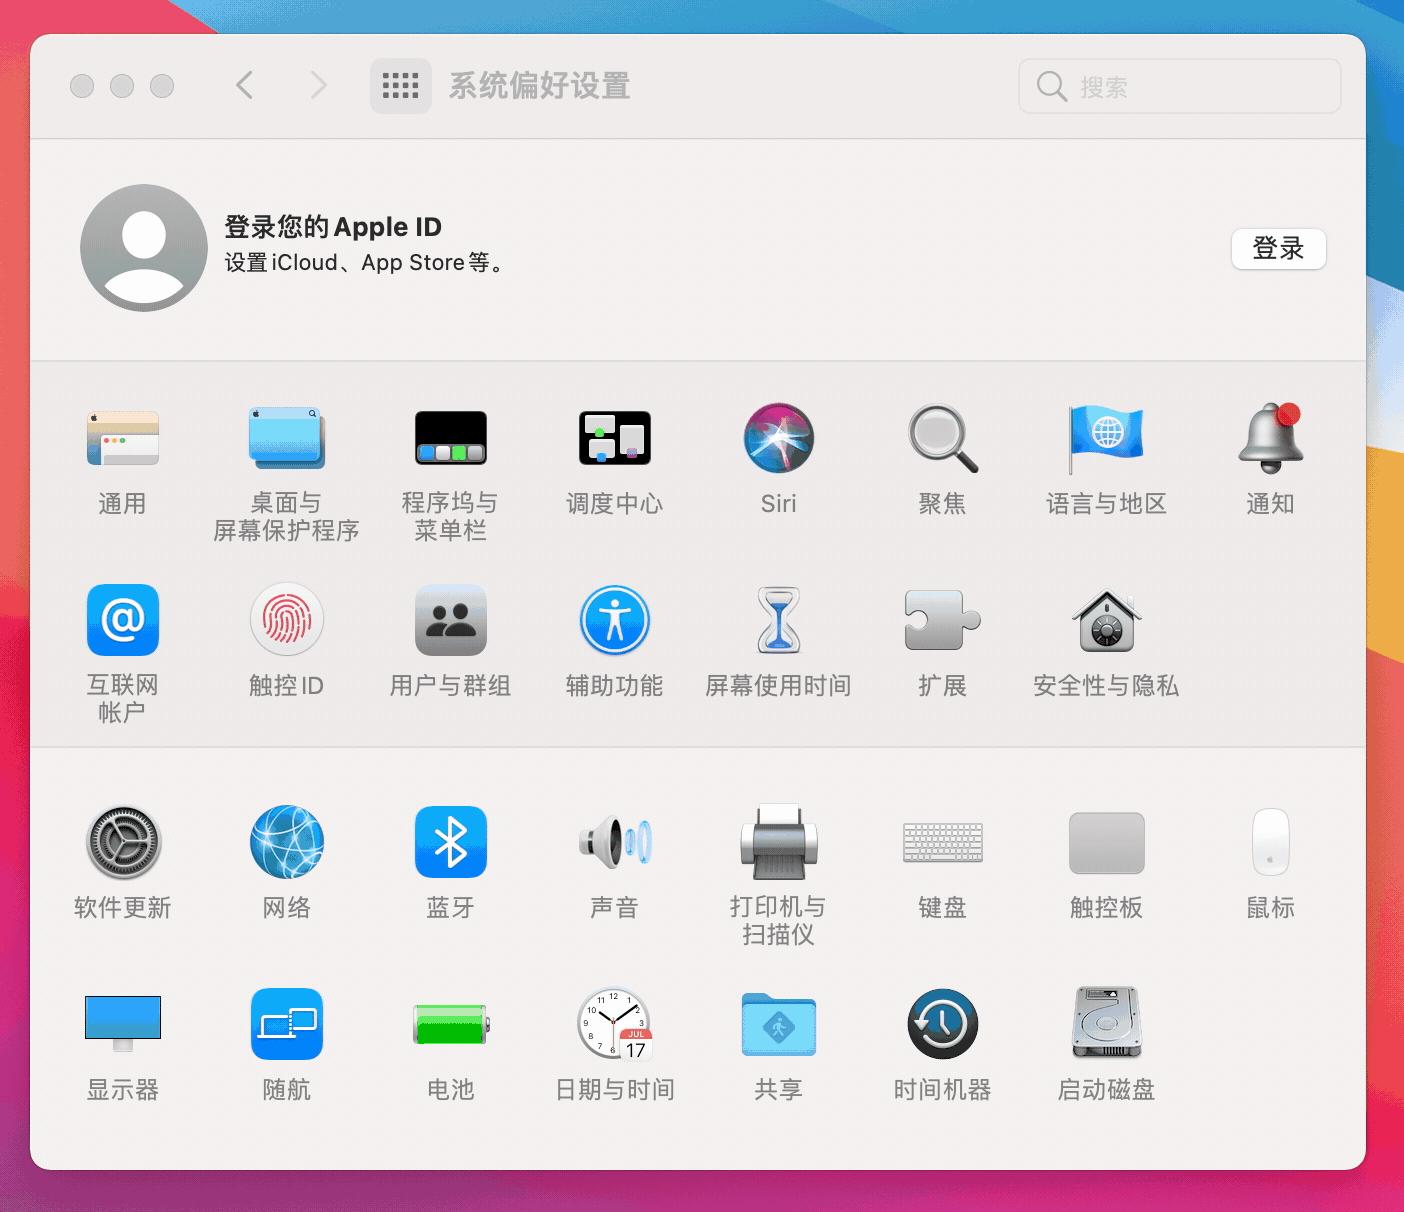The width and height of the screenshot is (1404, 1212).
Task: Open 程序坞与菜单栏 preferences
Action: pyautogui.click(x=451, y=438)
